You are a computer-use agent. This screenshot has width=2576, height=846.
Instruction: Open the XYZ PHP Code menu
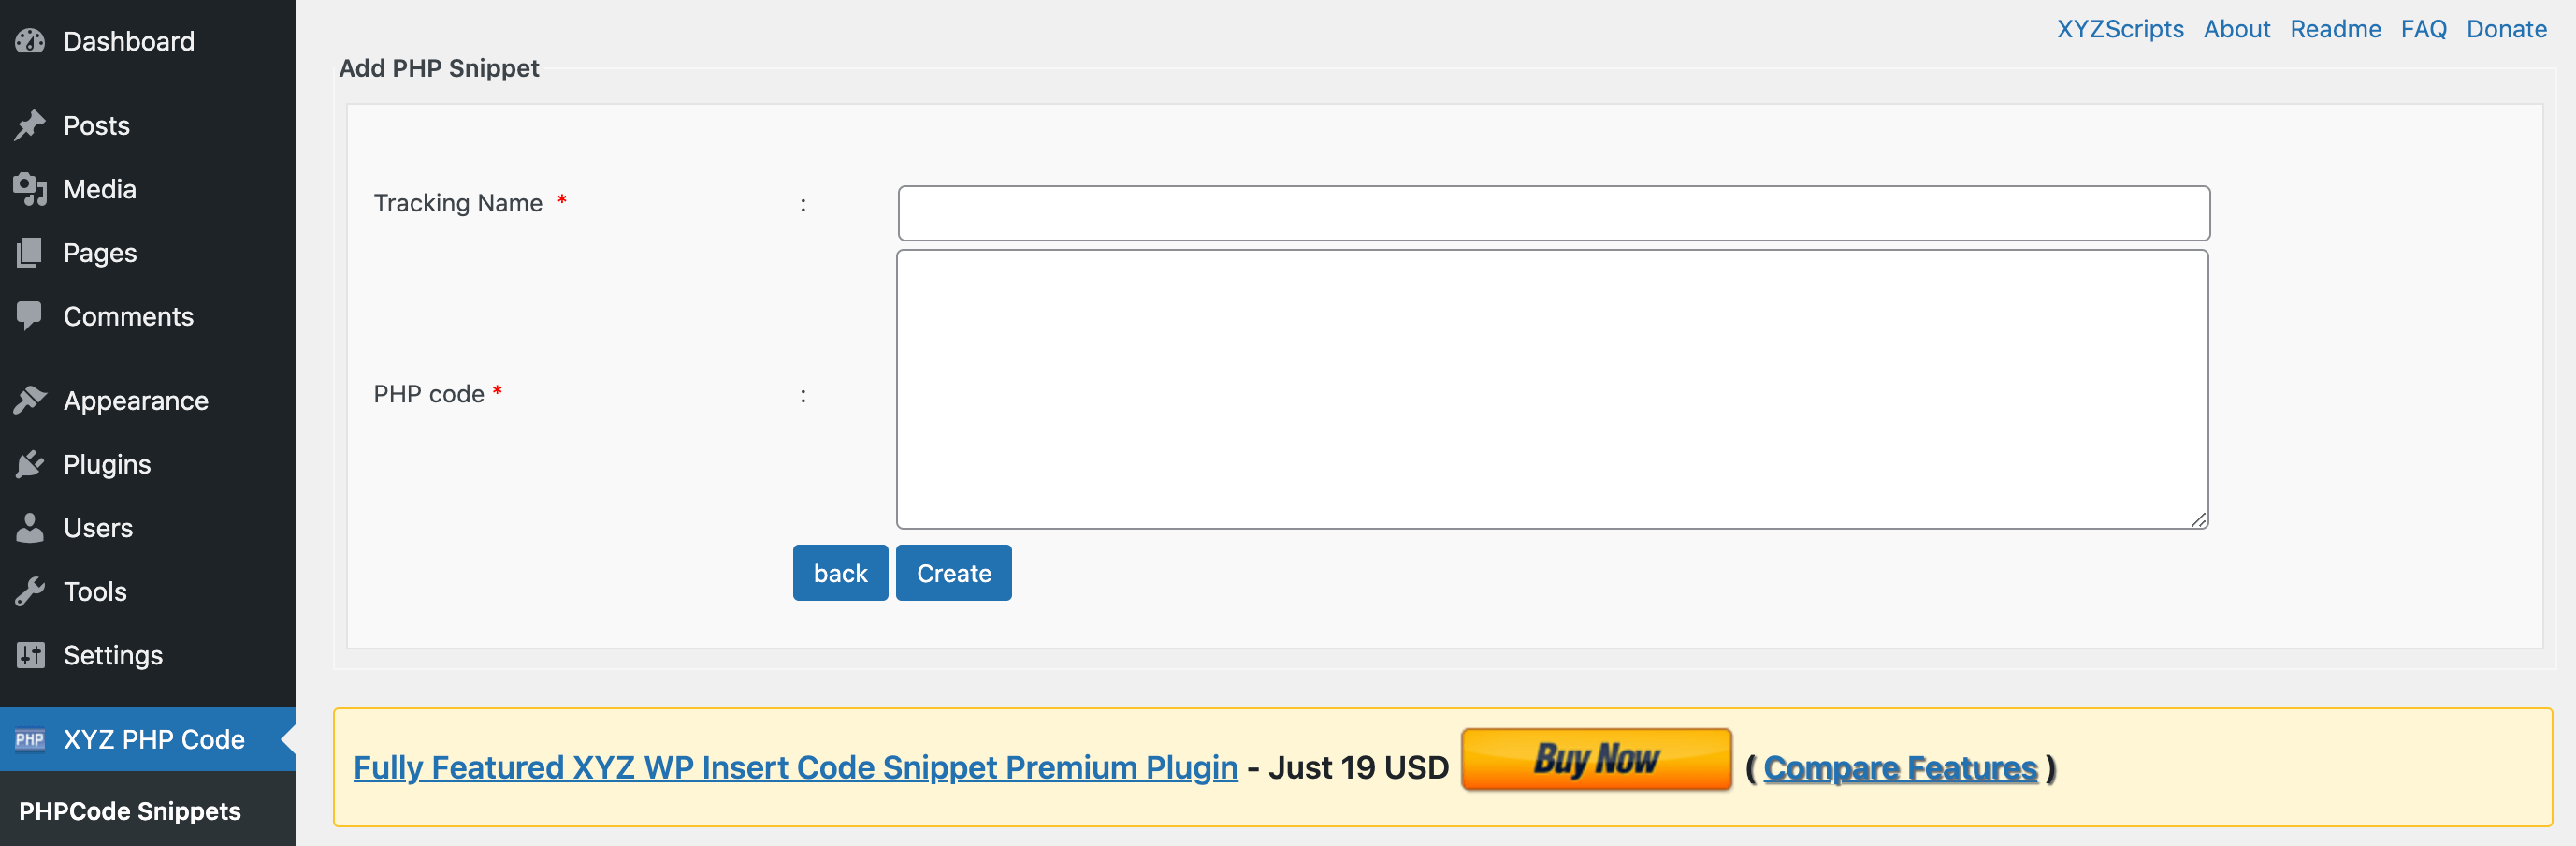point(153,739)
